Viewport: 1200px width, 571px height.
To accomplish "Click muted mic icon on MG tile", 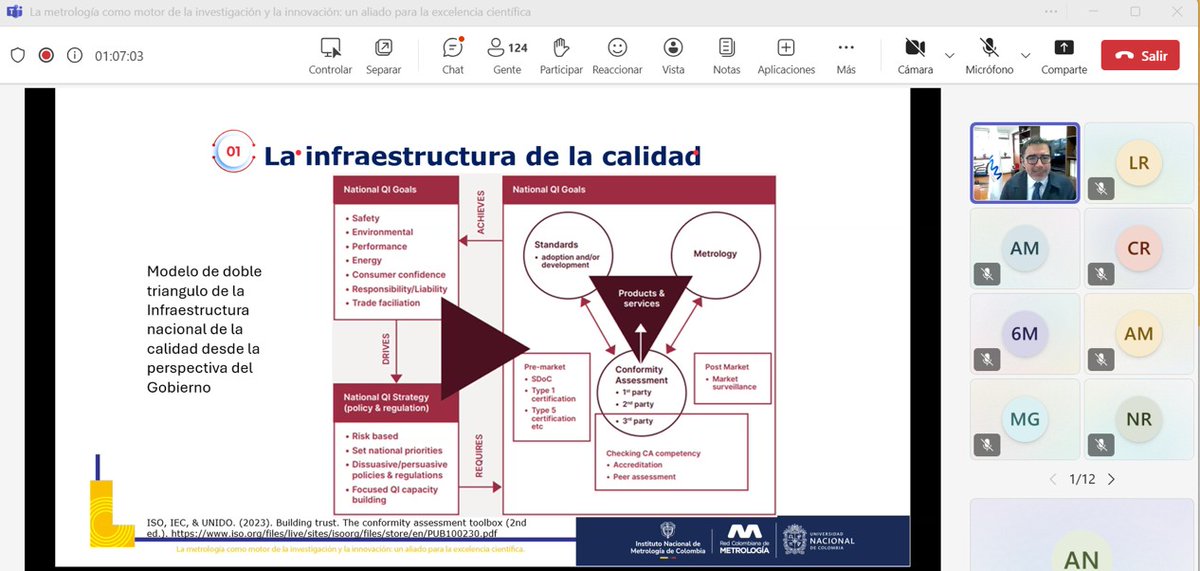I will 988,445.
